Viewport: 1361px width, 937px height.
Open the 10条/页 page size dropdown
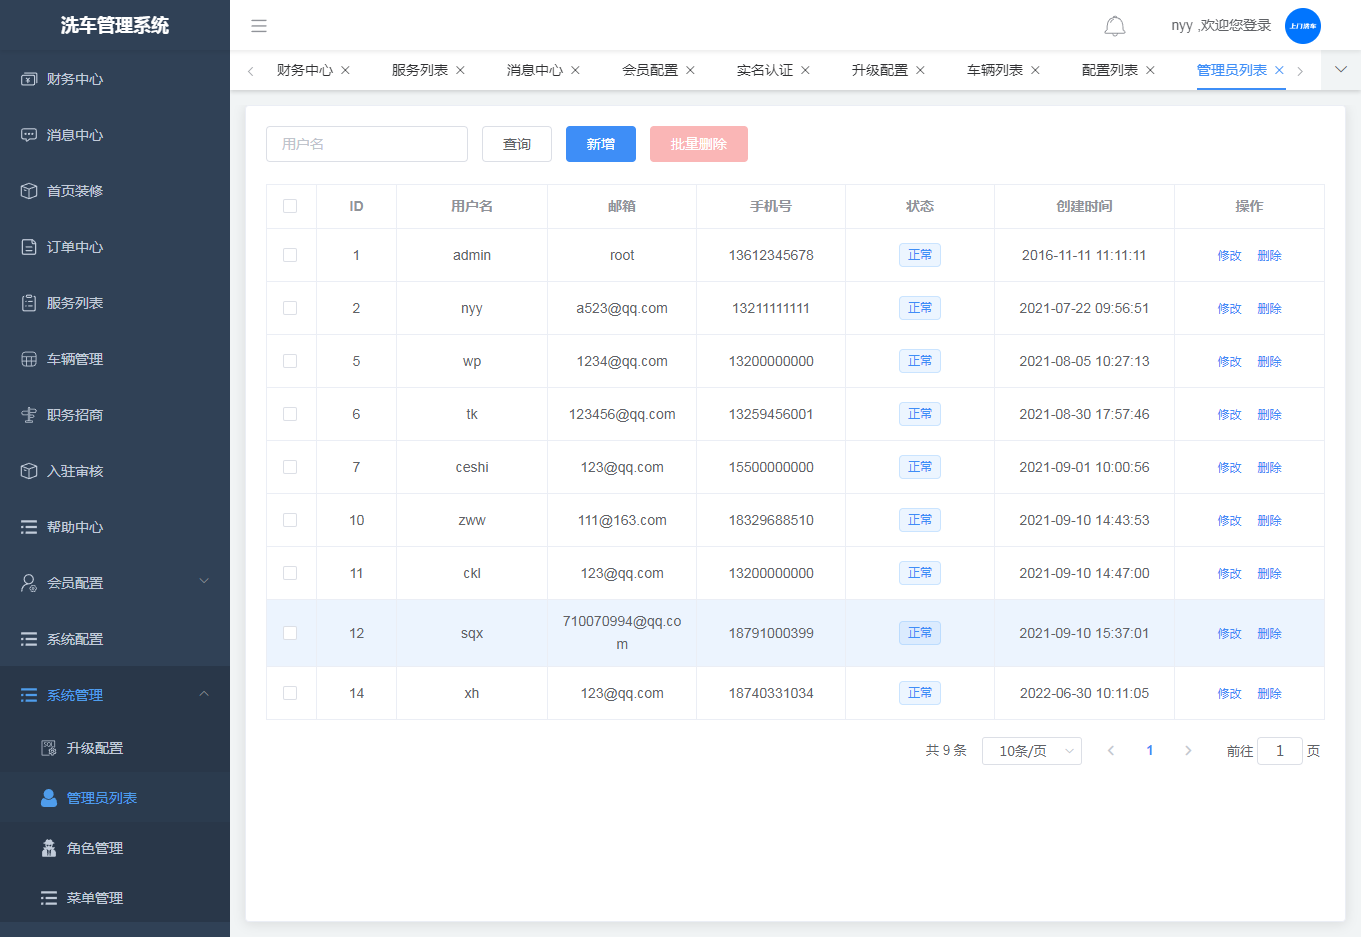tap(1031, 751)
